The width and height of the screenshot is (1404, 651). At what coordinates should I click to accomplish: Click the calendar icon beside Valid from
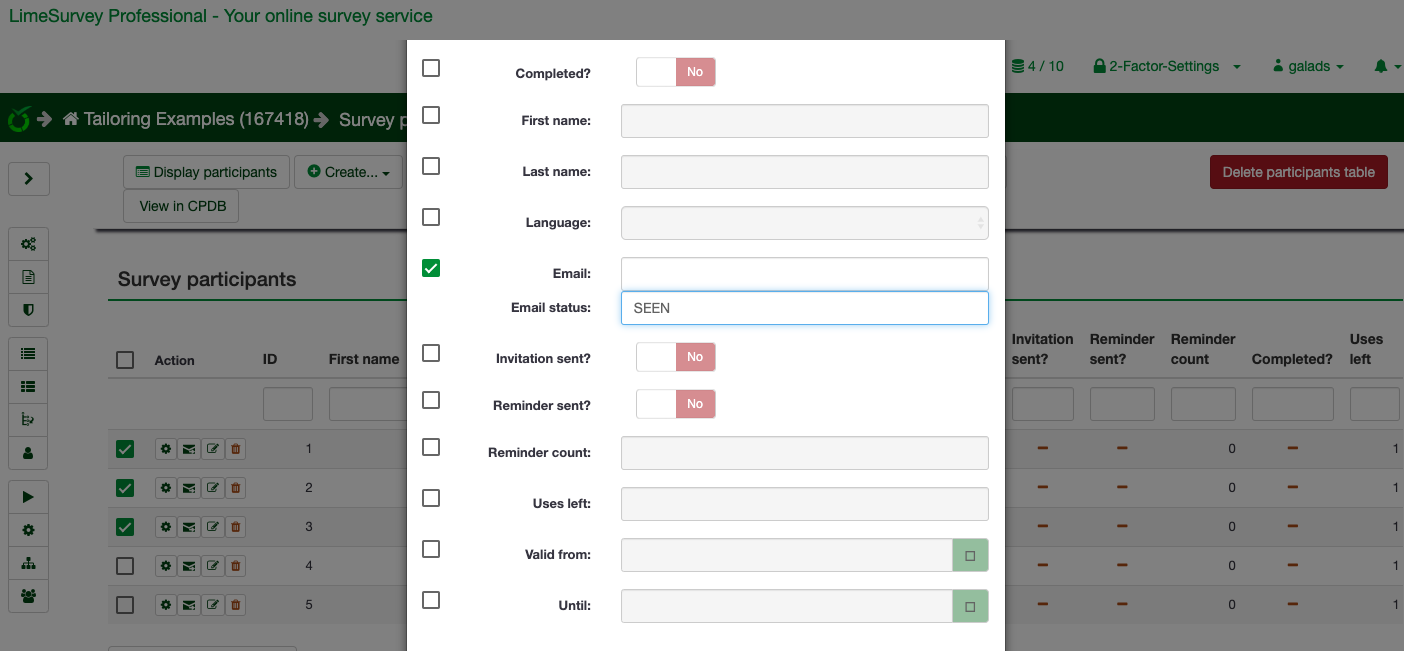[x=969, y=555]
